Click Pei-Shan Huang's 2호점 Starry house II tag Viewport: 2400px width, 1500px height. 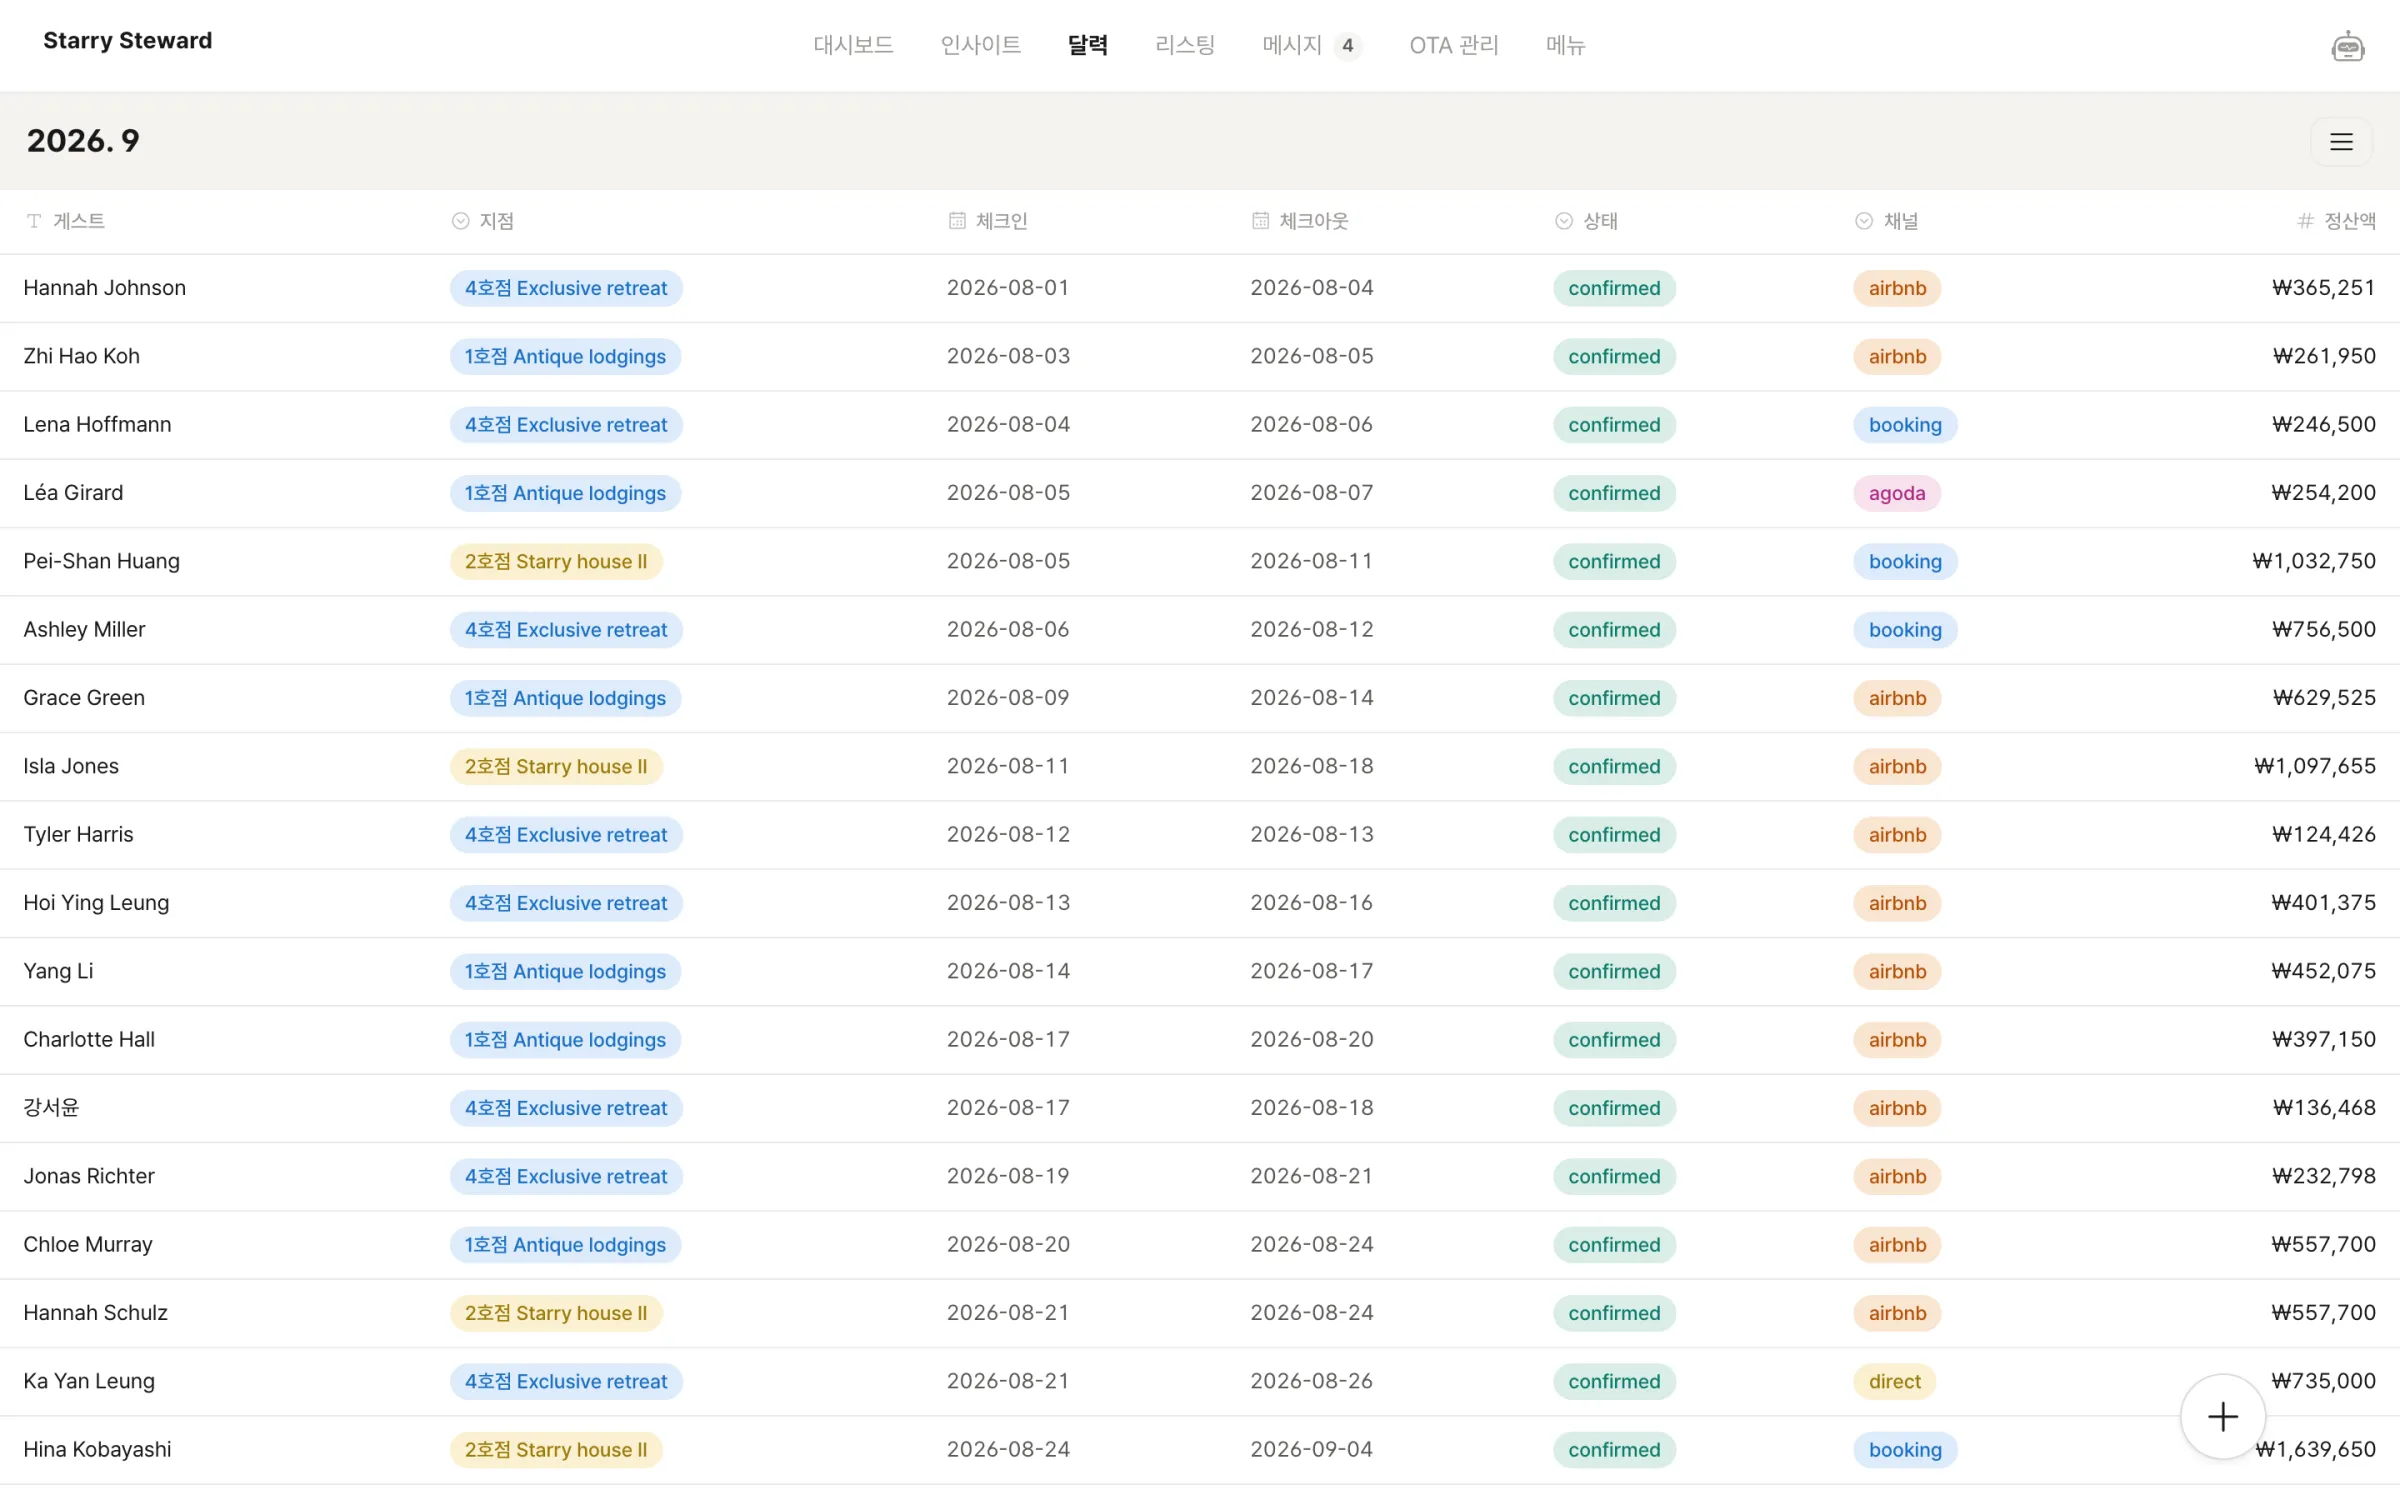click(x=556, y=562)
